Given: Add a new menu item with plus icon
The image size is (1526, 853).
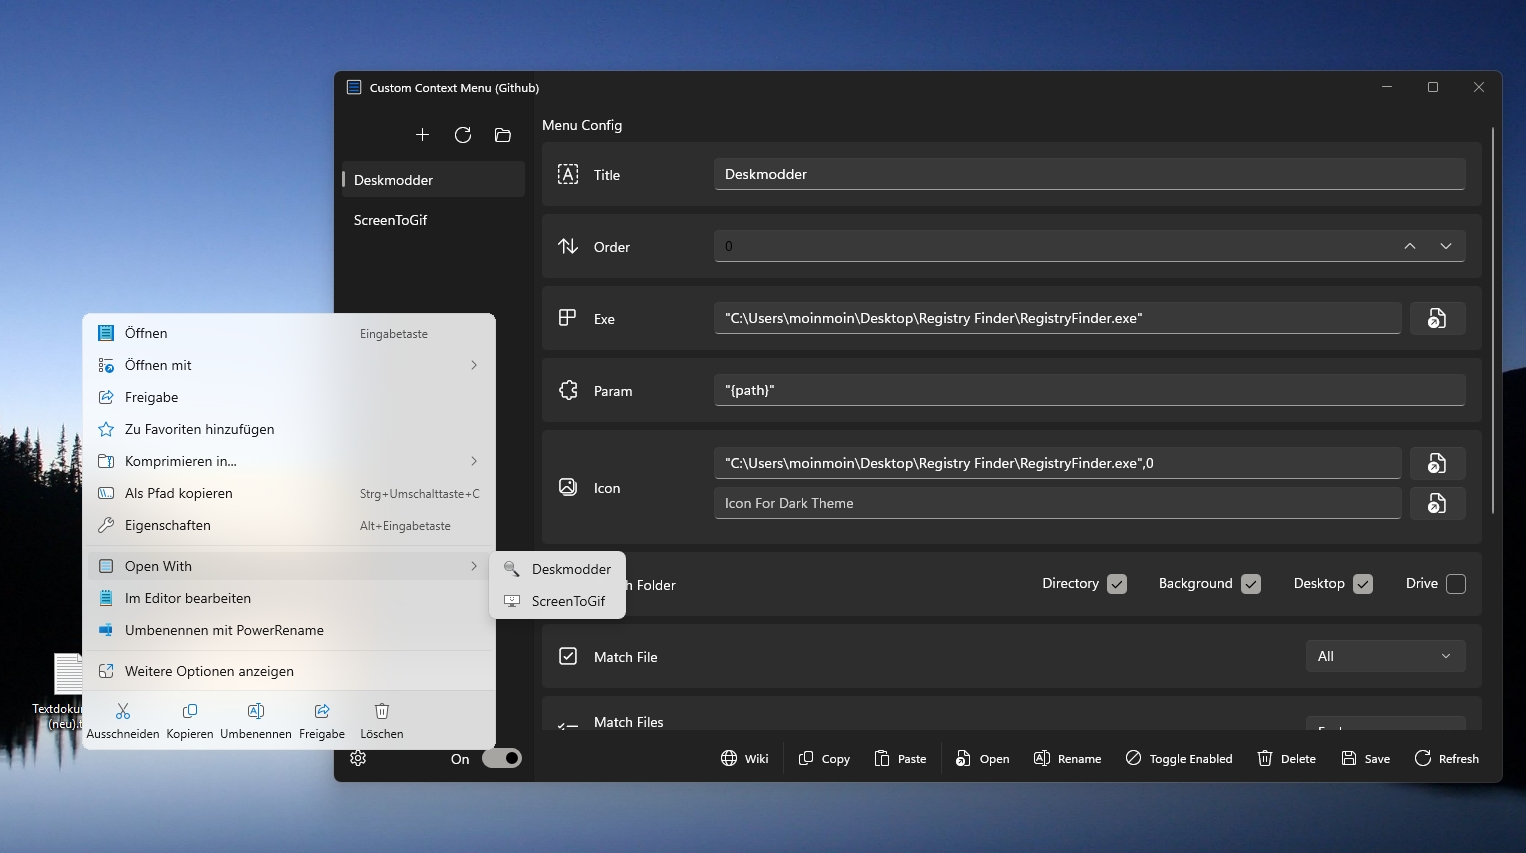Looking at the screenshot, I should (422, 135).
